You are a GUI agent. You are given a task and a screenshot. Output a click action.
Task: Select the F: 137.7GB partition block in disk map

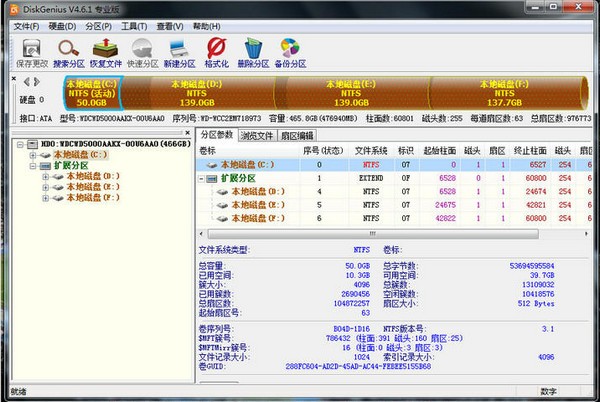505,93
